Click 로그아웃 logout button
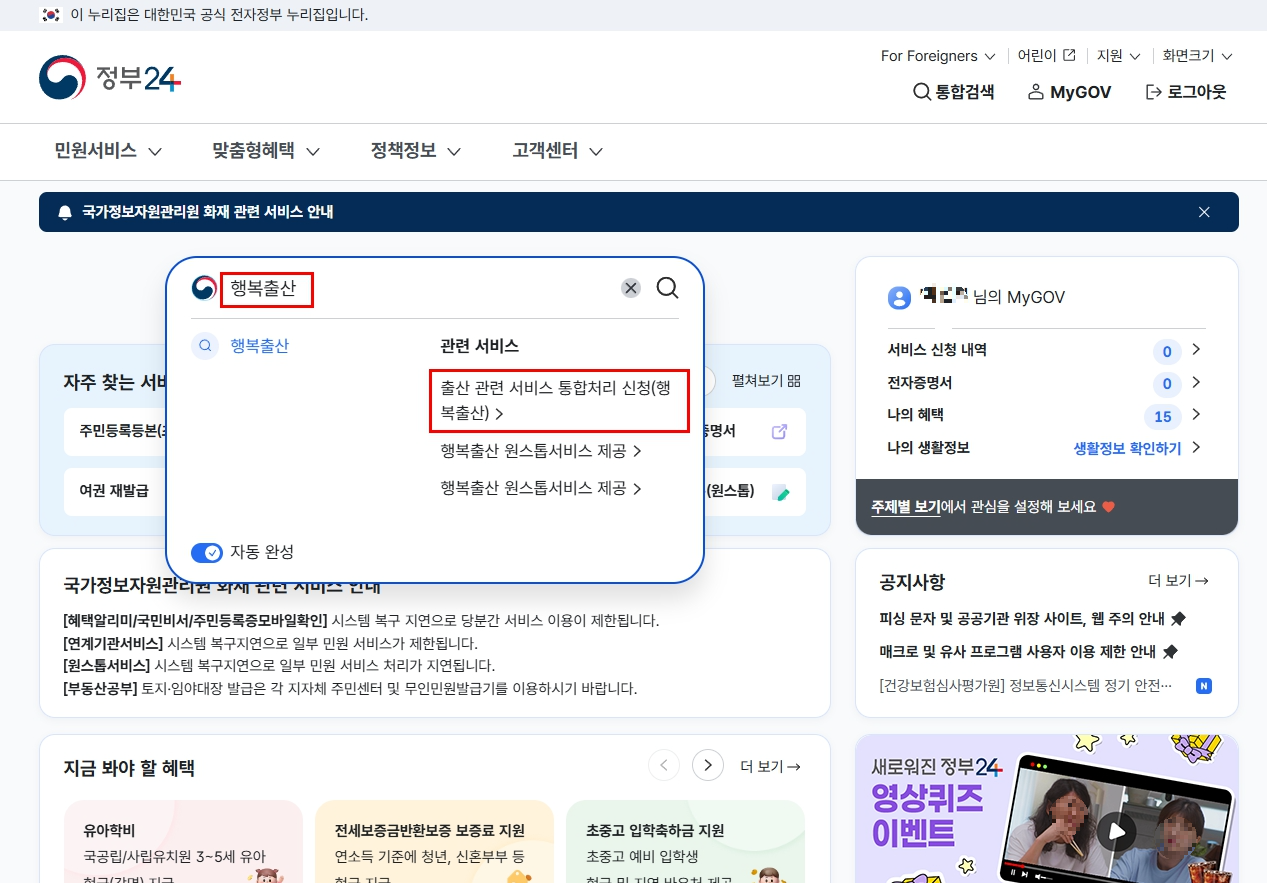 point(1186,92)
